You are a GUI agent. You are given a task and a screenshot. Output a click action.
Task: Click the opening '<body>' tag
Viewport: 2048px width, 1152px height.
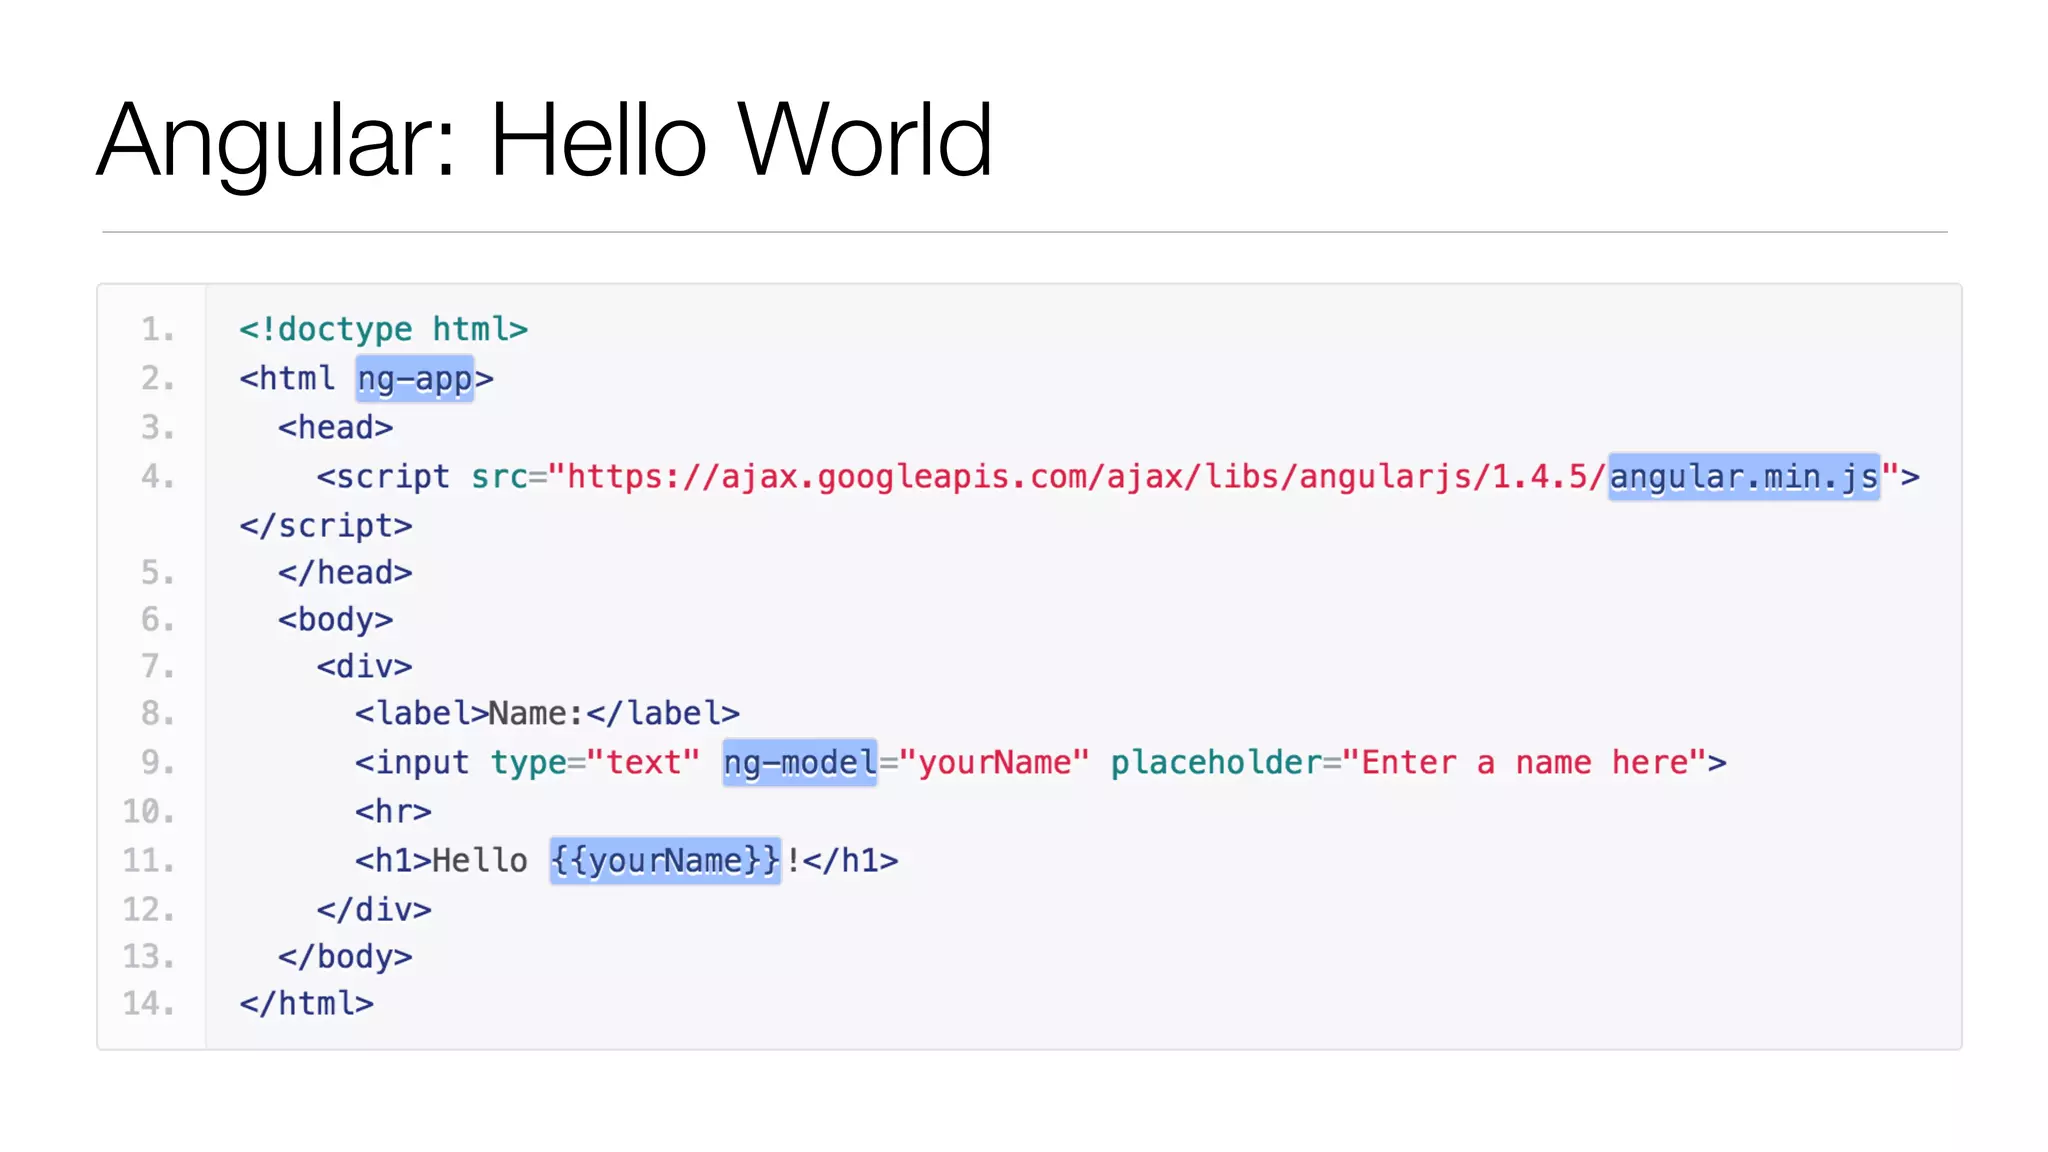click(x=335, y=620)
